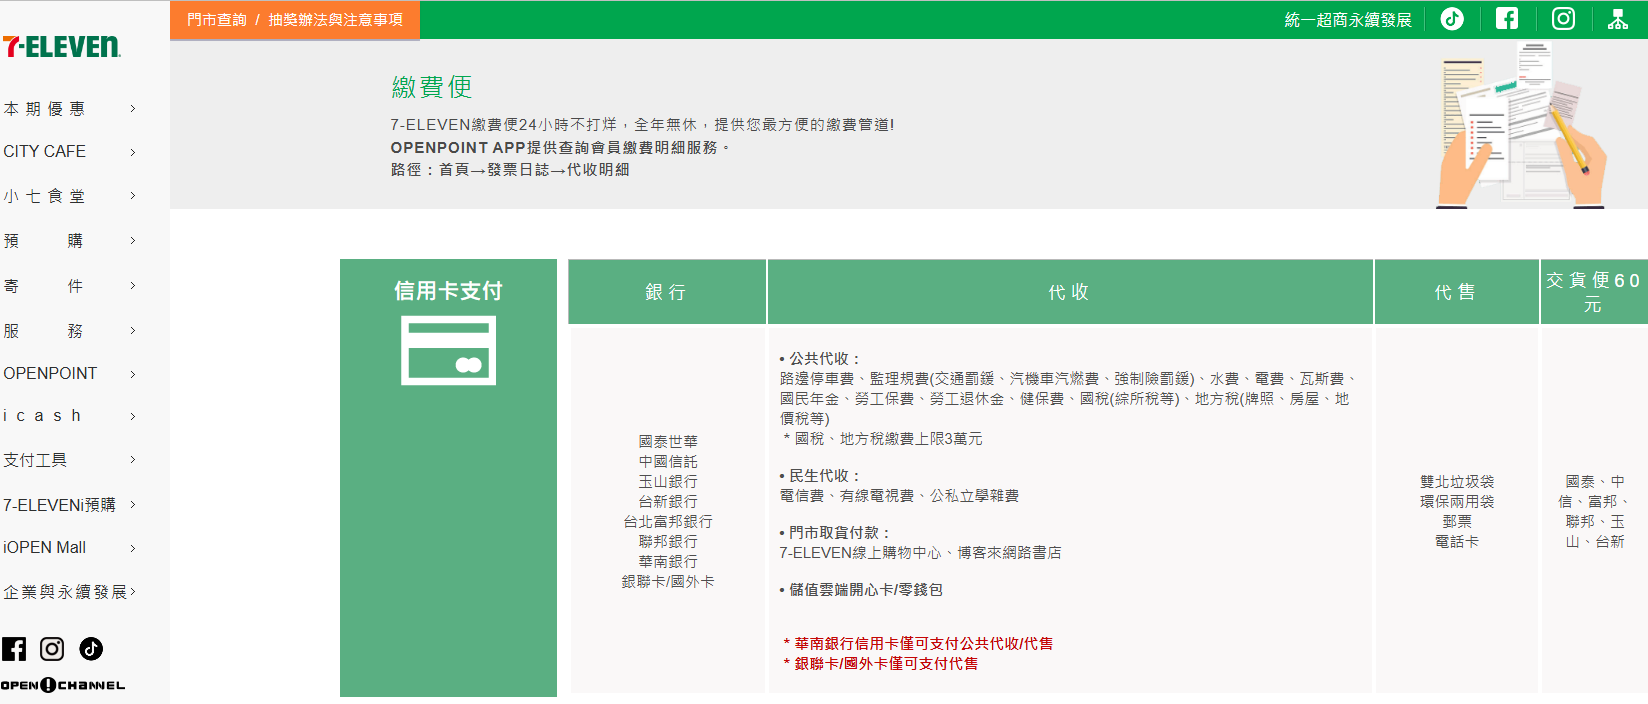
Task: Click the 民生代收 bullet heading
Action: point(820,475)
